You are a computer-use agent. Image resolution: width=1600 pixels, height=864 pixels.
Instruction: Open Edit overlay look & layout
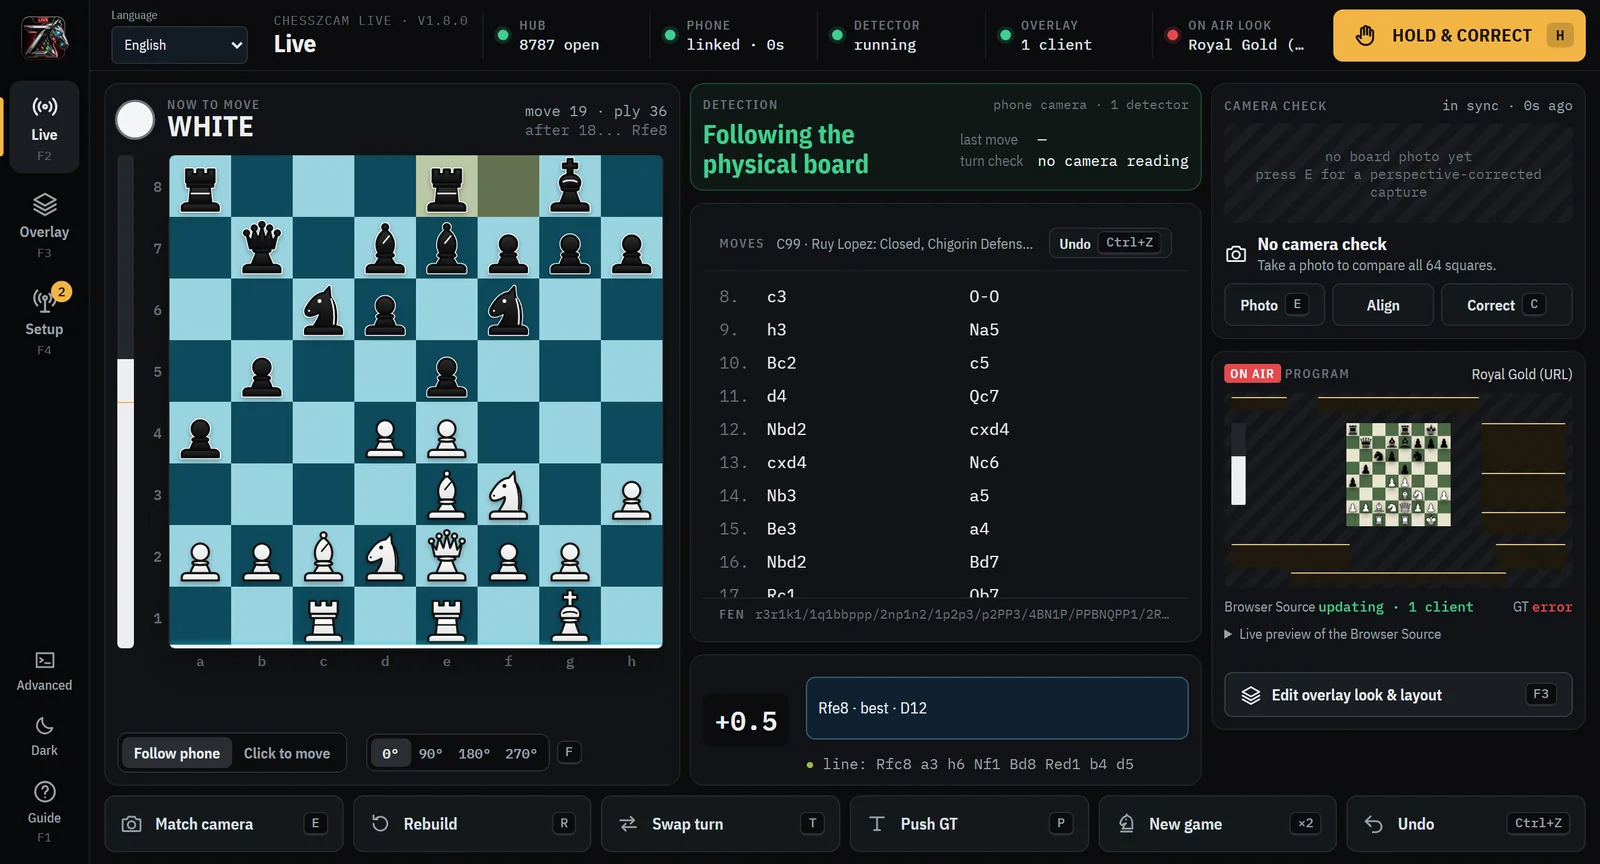[x=1398, y=695]
